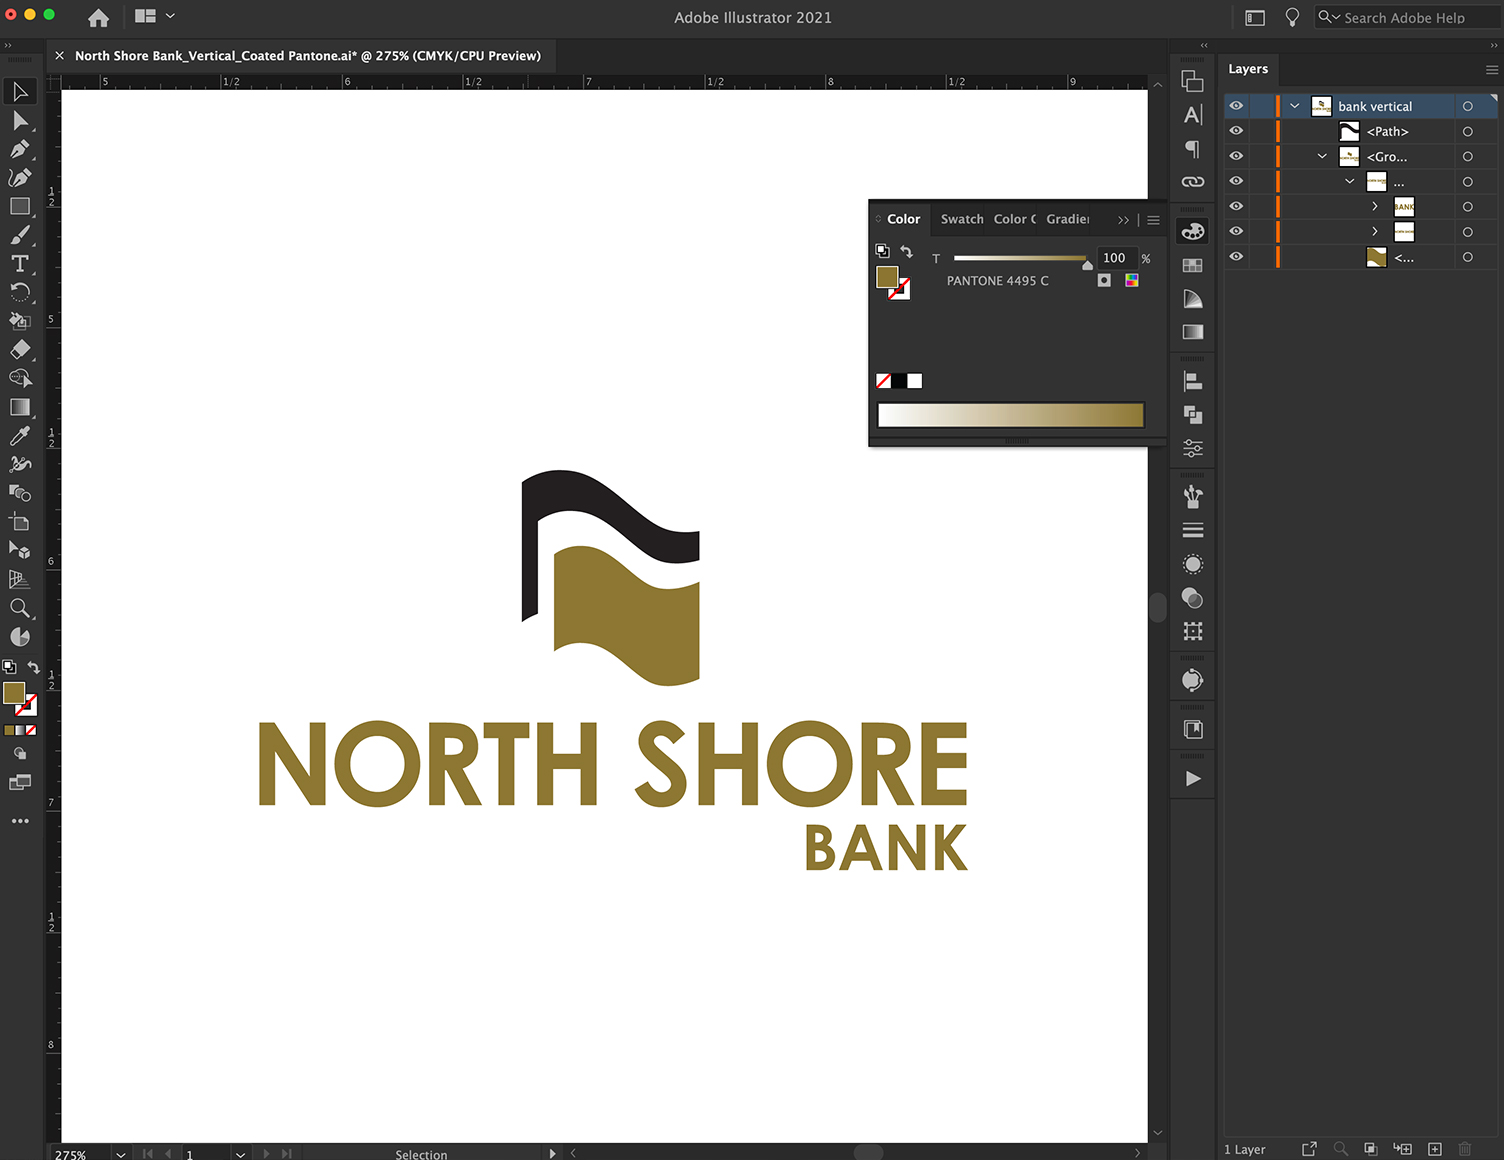Image resolution: width=1504 pixels, height=1160 pixels.
Task: Toggle visibility of gold wave sublayer
Action: click(1236, 257)
